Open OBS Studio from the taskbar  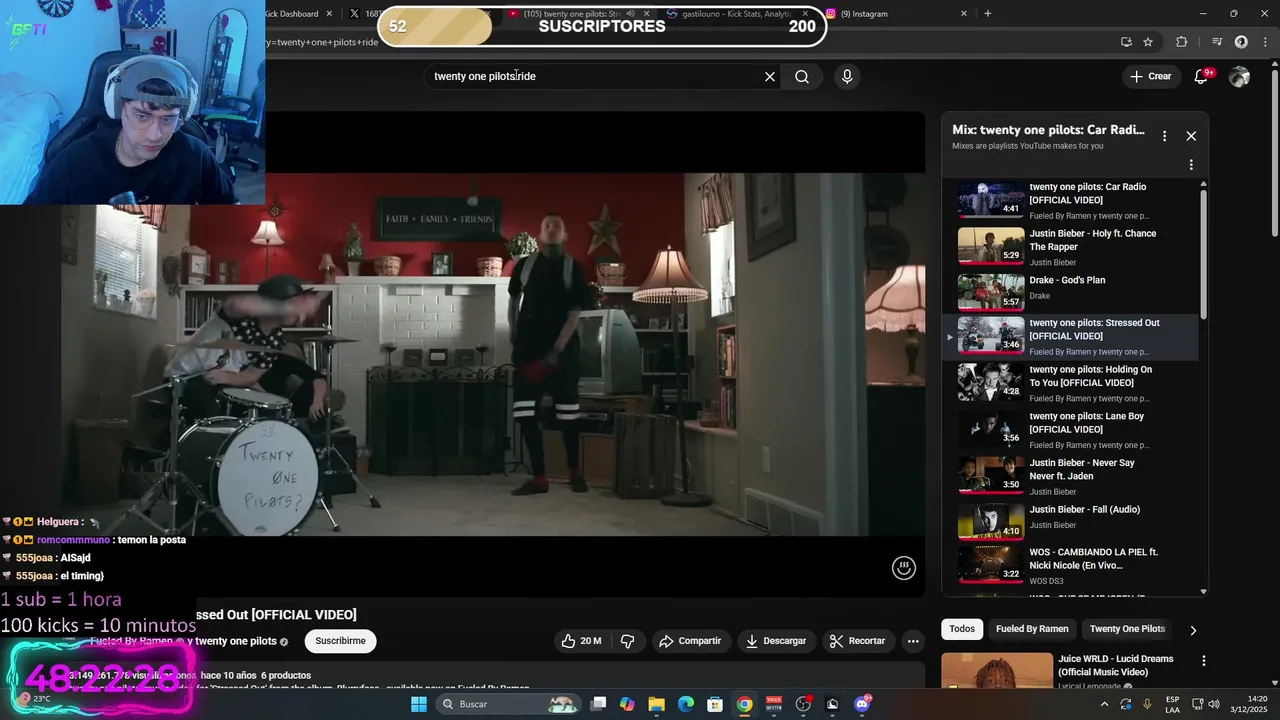[x=803, y=704]
